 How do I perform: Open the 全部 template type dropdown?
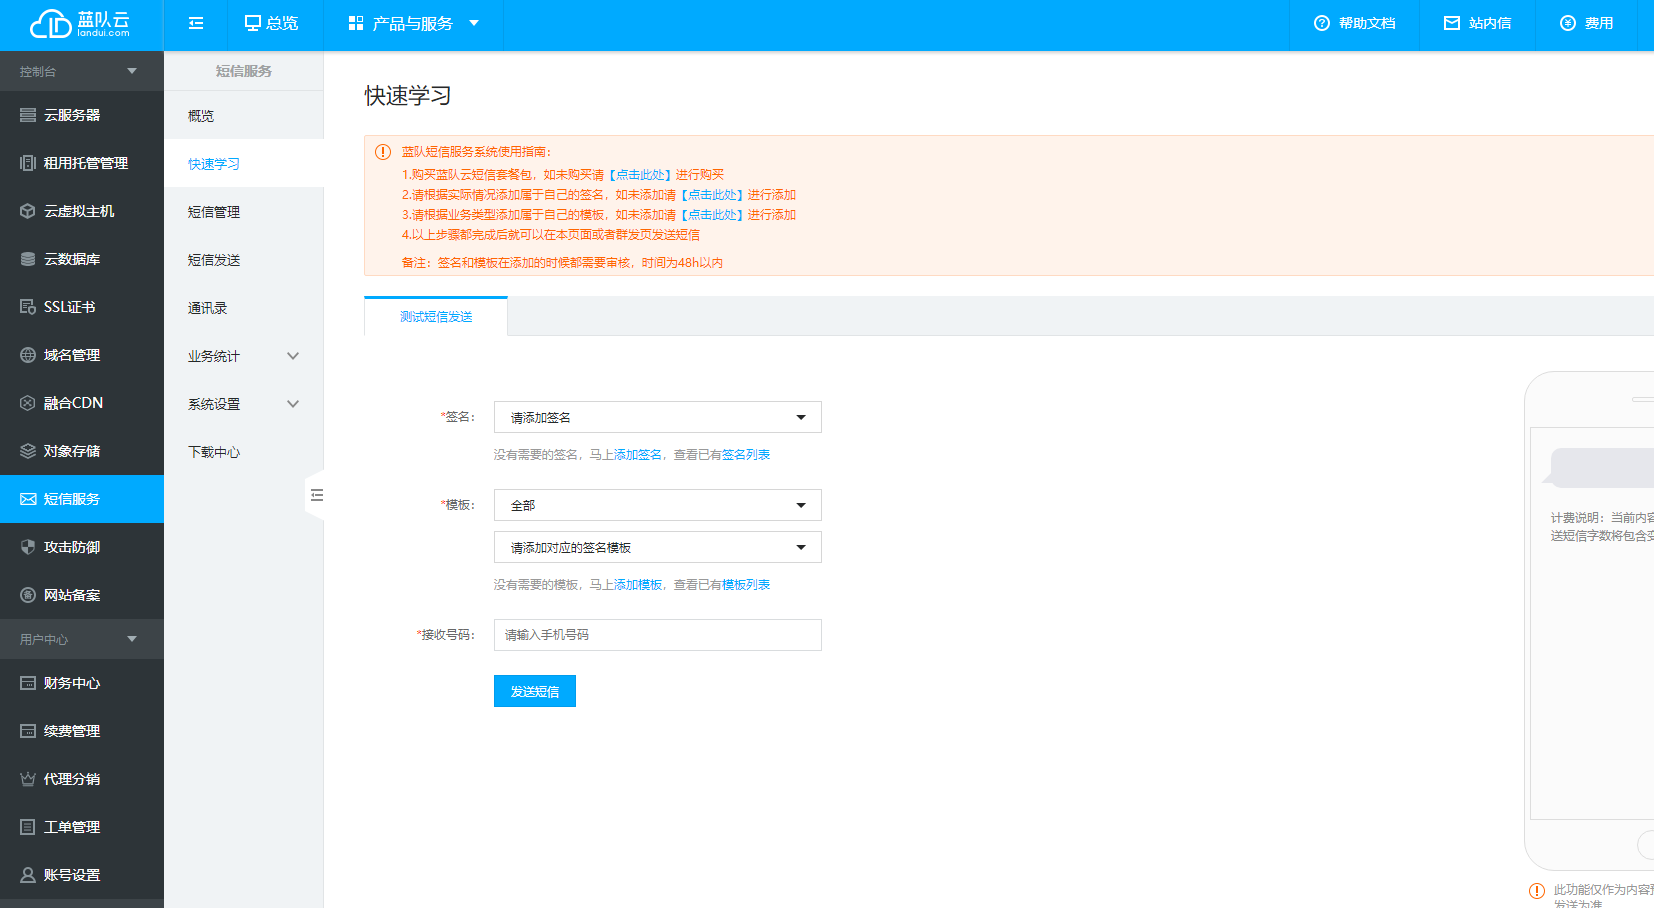[x=657, y=505]
